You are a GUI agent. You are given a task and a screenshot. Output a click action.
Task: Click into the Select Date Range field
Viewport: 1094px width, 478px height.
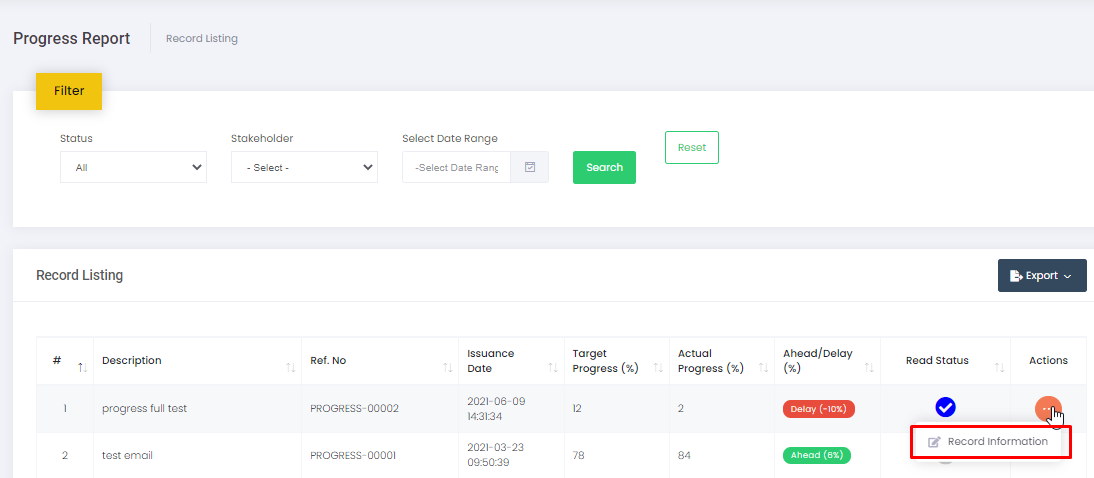pyautogui.click(x=457, y=167)
